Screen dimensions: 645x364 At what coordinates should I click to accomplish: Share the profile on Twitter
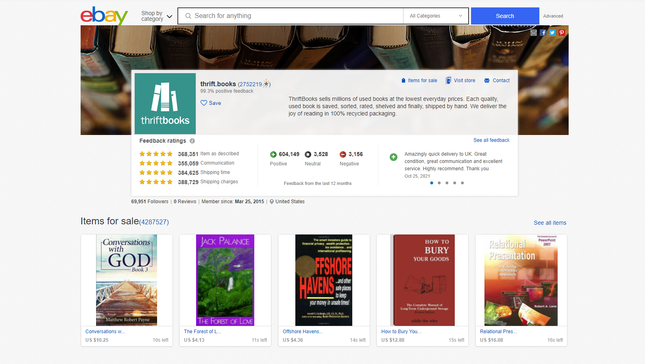pyautogui.click(x=552, y=32)
